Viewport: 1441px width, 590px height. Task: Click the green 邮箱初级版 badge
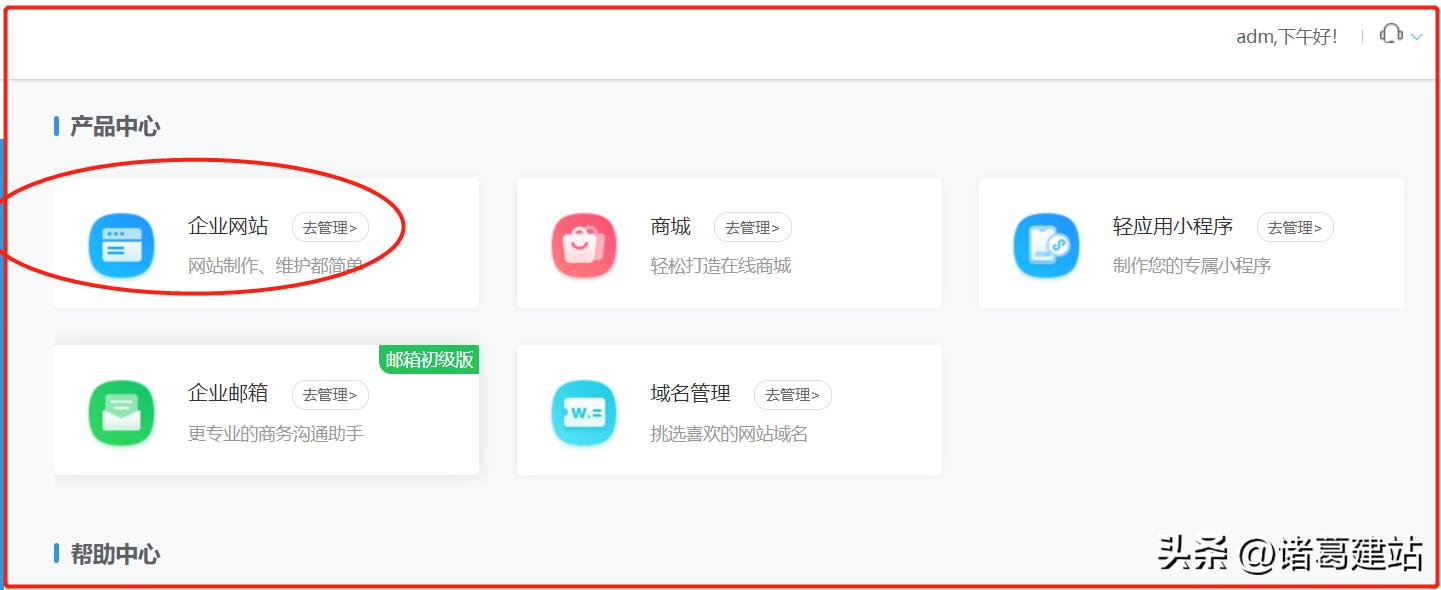tap(428, 360)
